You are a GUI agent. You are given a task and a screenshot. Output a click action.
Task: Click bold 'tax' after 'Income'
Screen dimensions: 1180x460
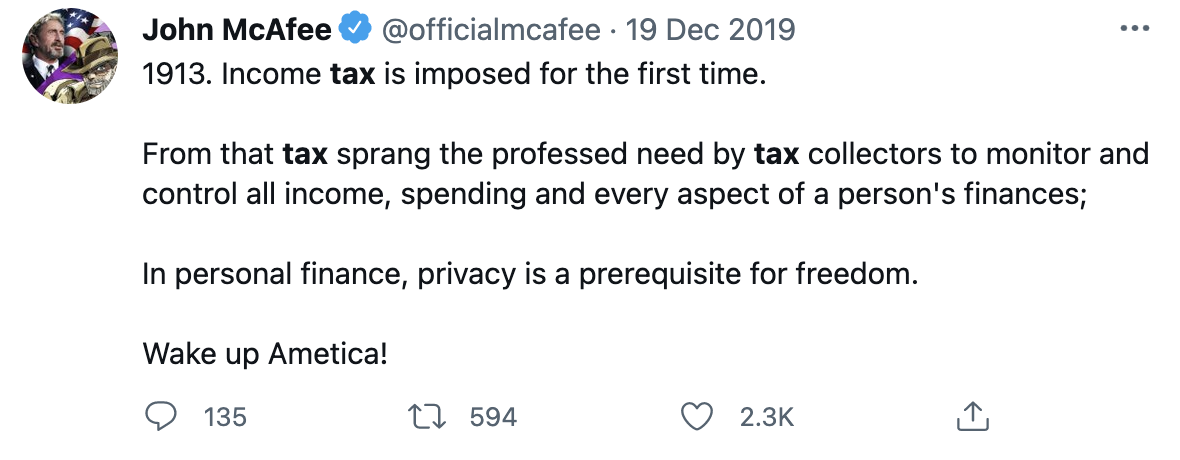pos(351,76)
